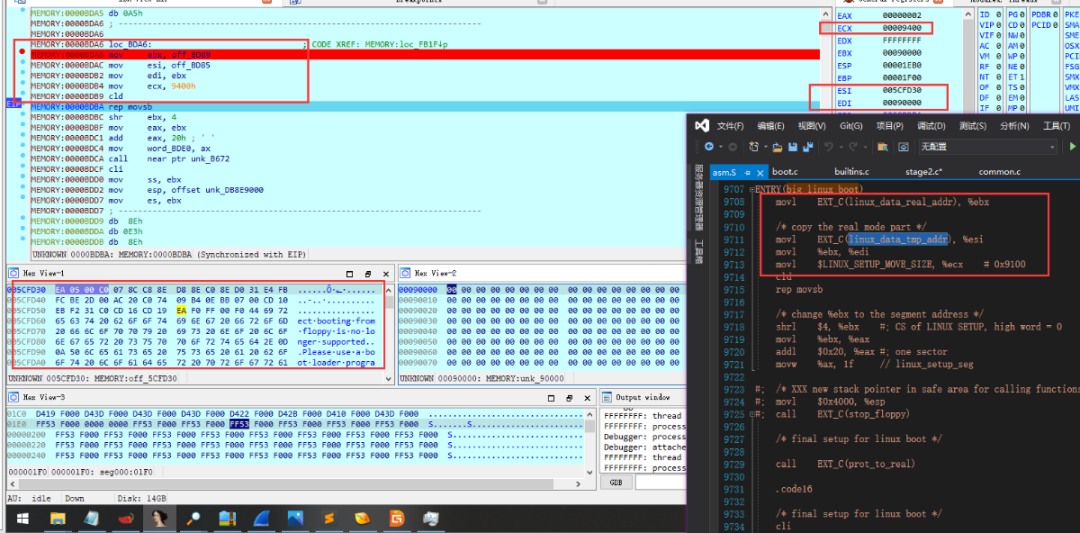The width and height of the screenshot is (1080, 533).
Task: Toggle the pin on the asm.S tab
Action: click(x=747, y=173)
